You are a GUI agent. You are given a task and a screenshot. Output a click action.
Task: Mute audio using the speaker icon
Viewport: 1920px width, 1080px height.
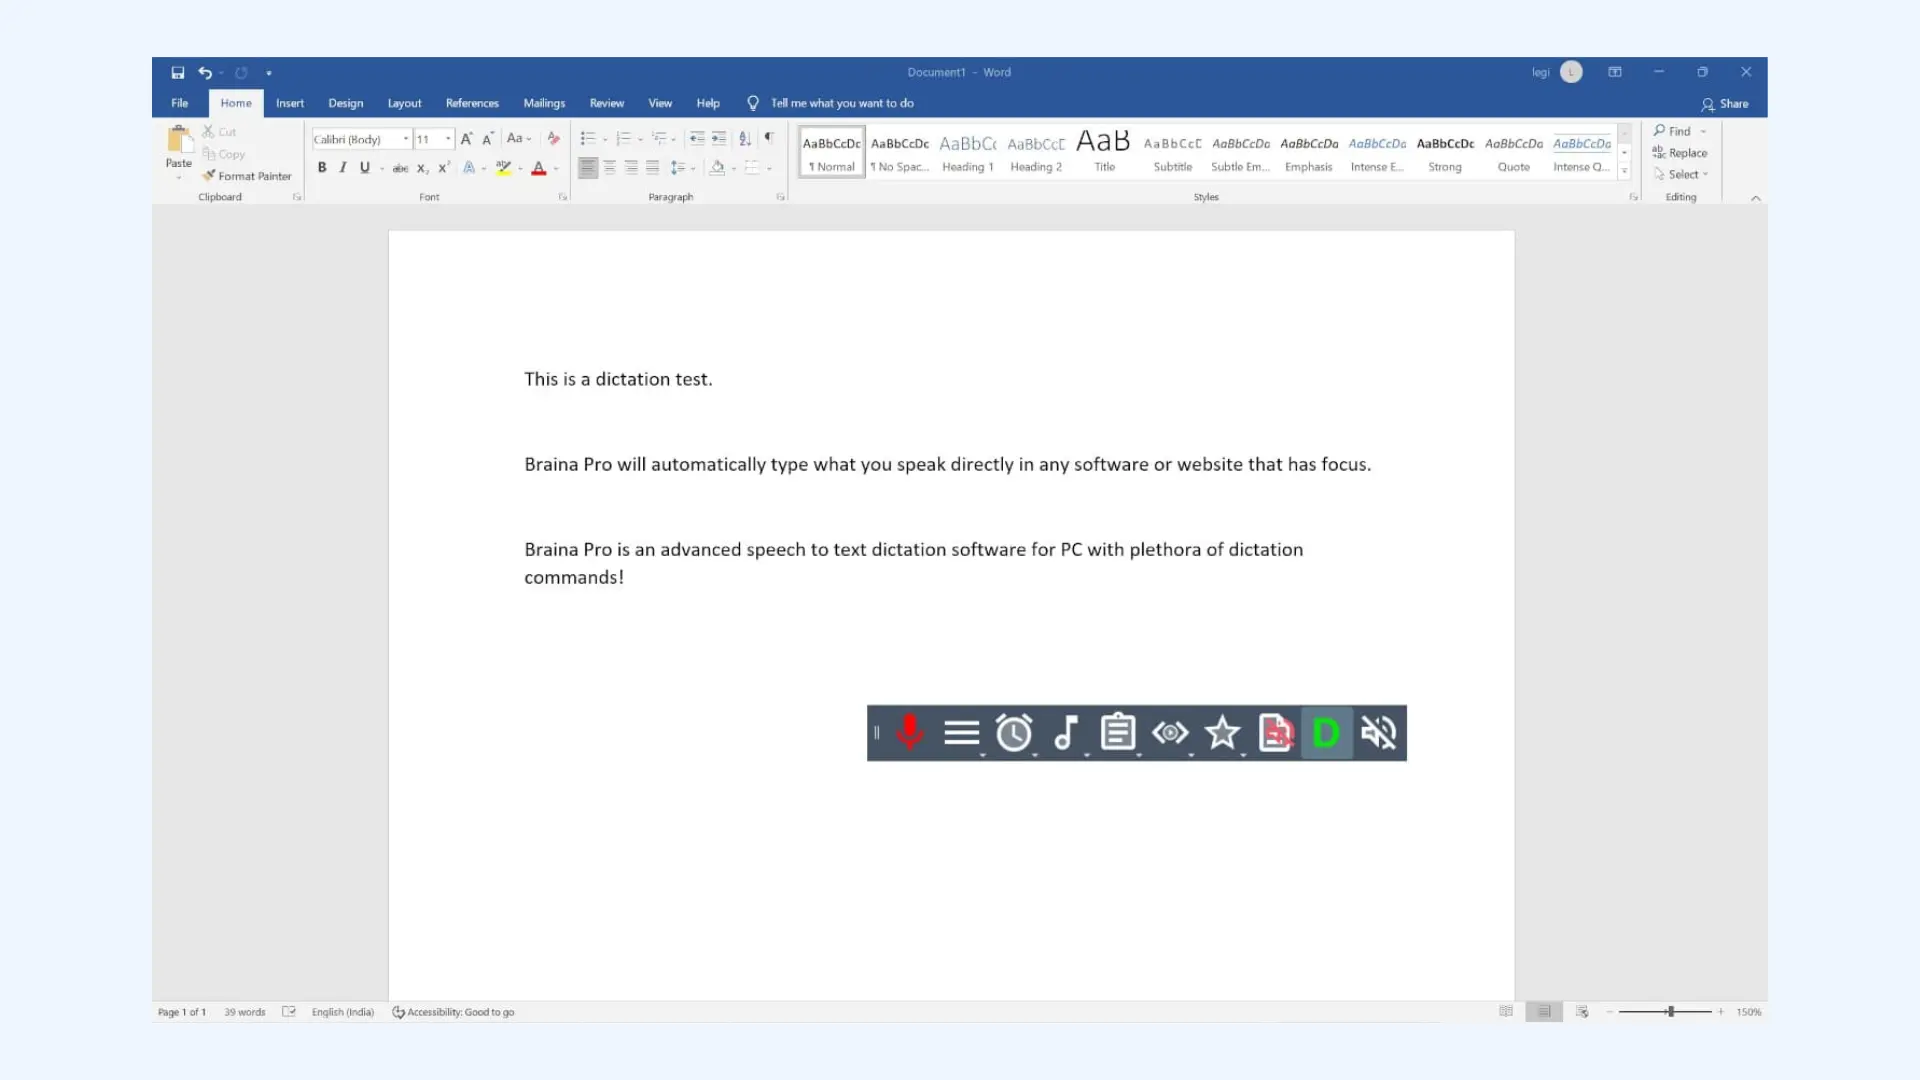pyautogui.click(x=1378, y=732)
